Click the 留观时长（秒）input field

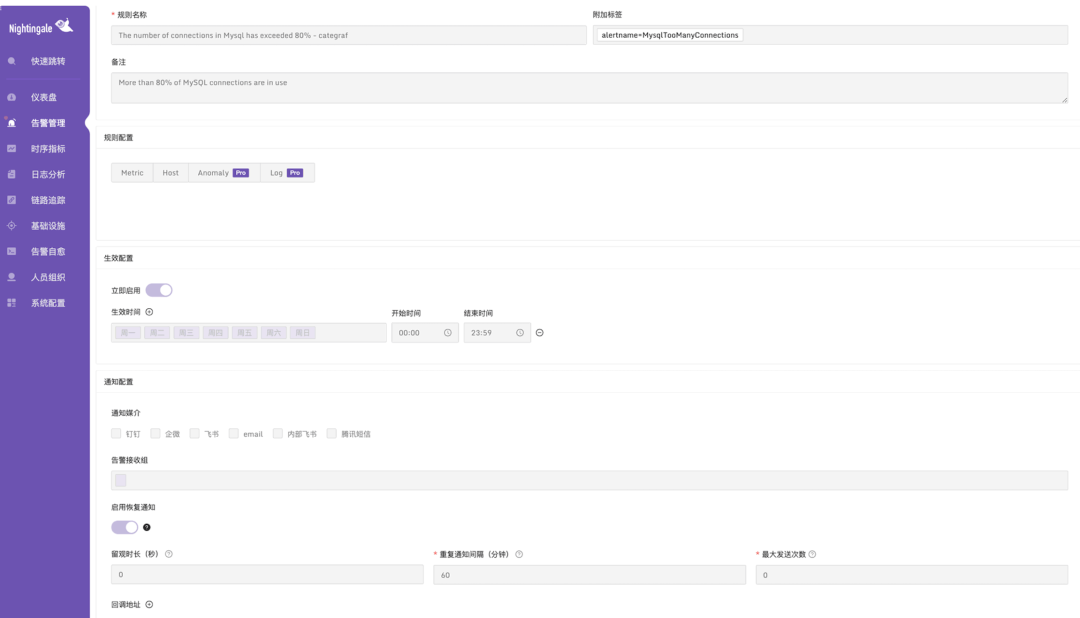point(267,575)
